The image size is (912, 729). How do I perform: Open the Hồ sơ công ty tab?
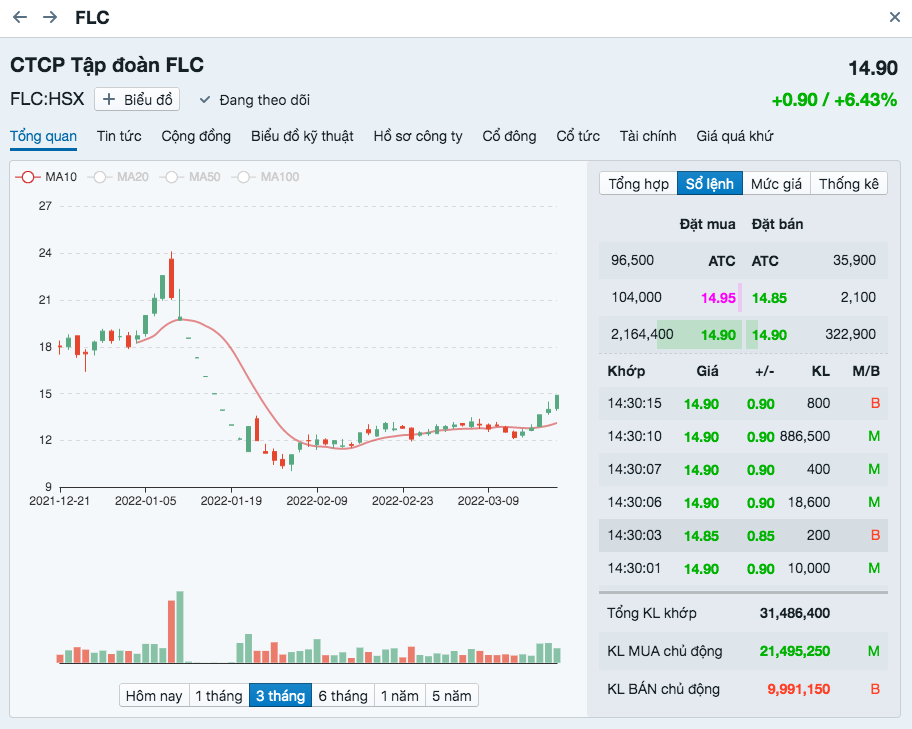(418, 136)
